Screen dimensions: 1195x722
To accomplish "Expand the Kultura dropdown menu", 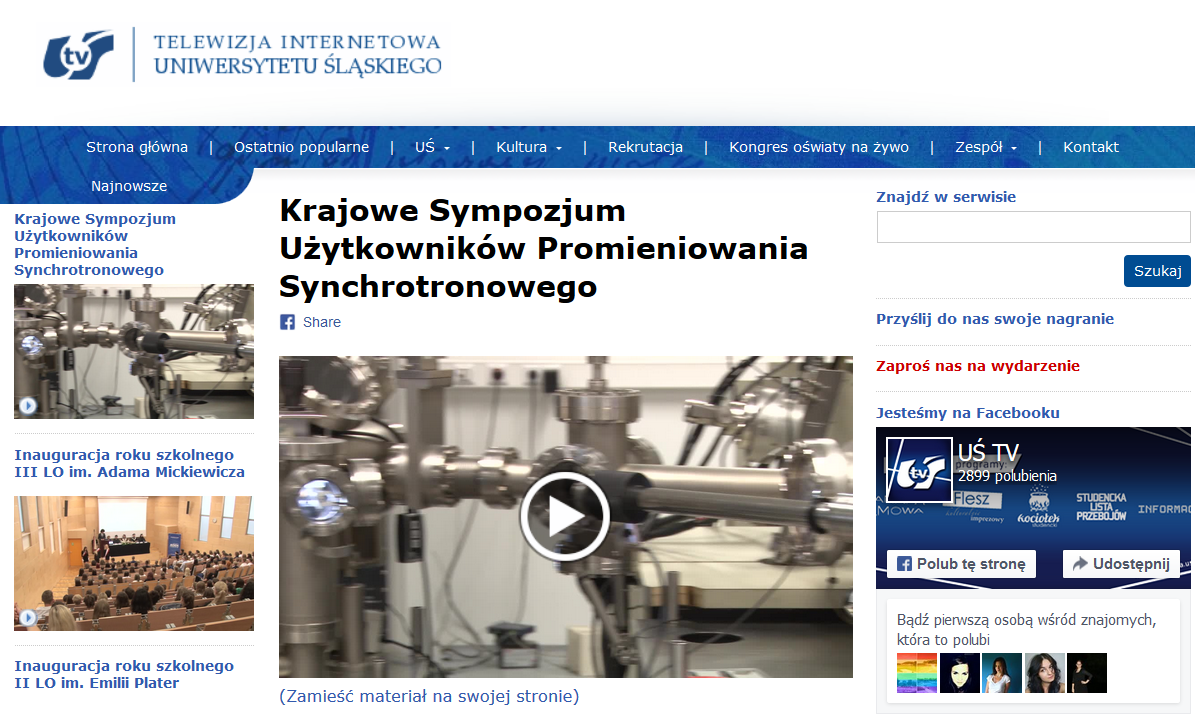I will pos(528,147).
